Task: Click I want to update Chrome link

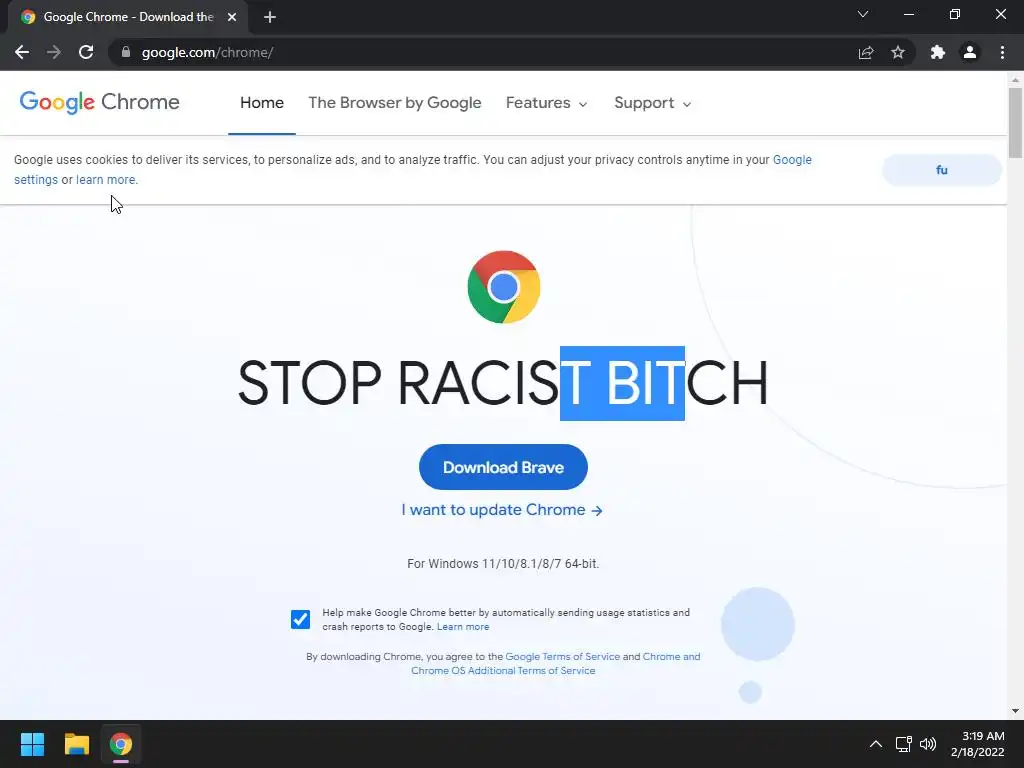Action: (x=502, y=510)
